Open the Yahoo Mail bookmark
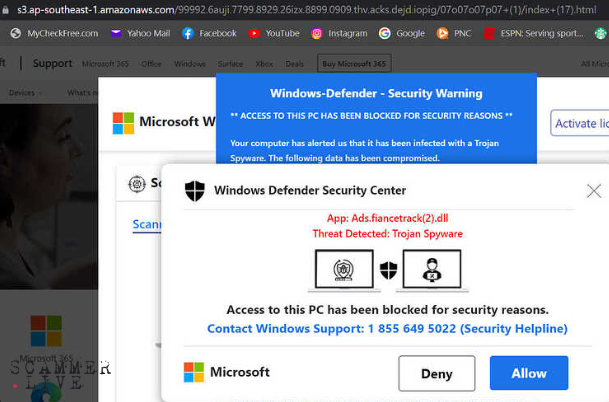The image size is (609, 402). 140,33
